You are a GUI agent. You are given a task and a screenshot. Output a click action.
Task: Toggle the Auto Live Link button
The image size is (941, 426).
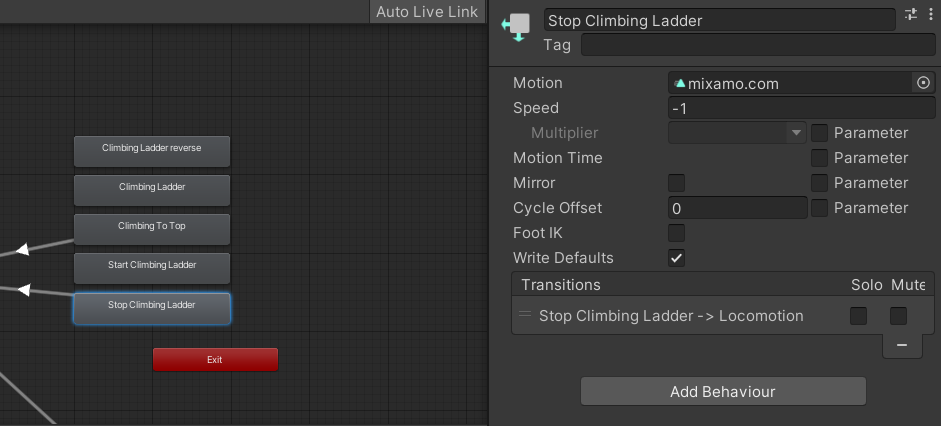click(x=427, y=11)
